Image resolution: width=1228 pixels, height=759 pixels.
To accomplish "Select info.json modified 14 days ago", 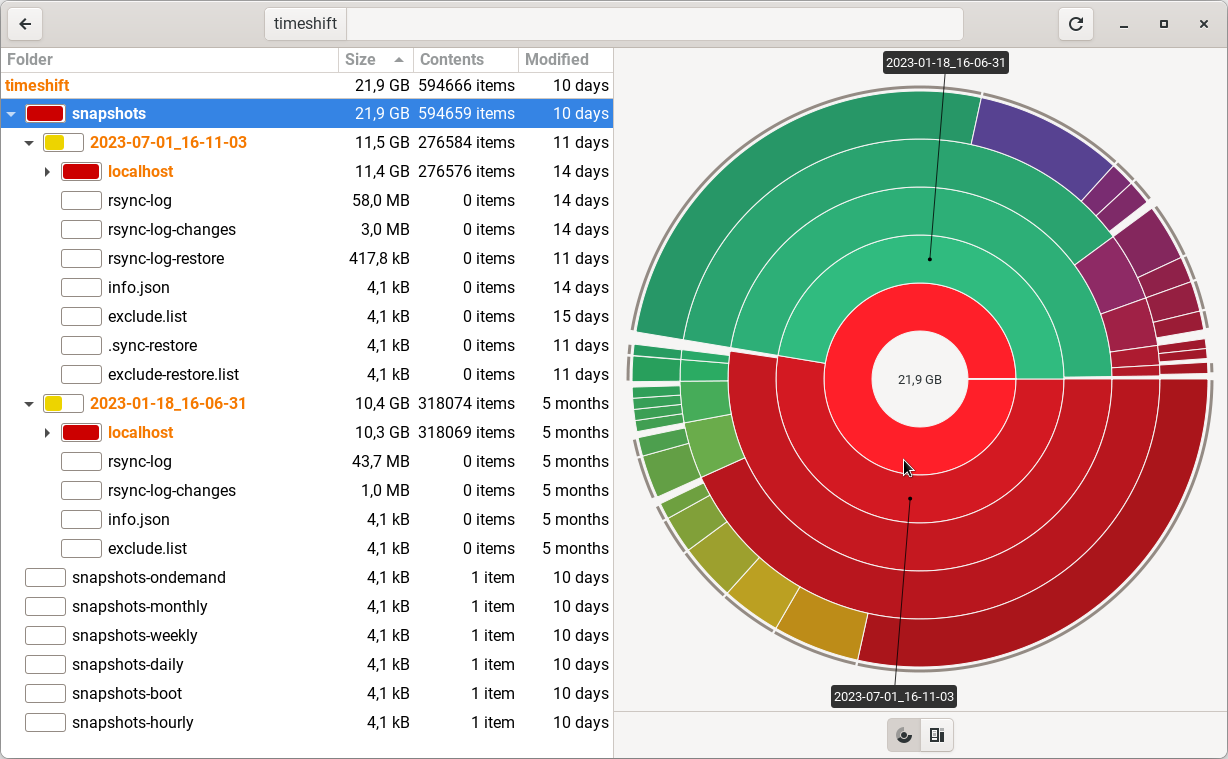I will click(x=306, y=288).
